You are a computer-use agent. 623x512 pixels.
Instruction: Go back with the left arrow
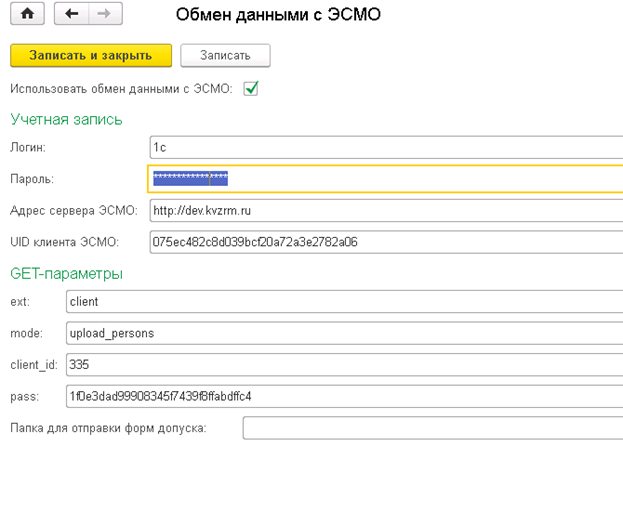[x=71, y=15]
